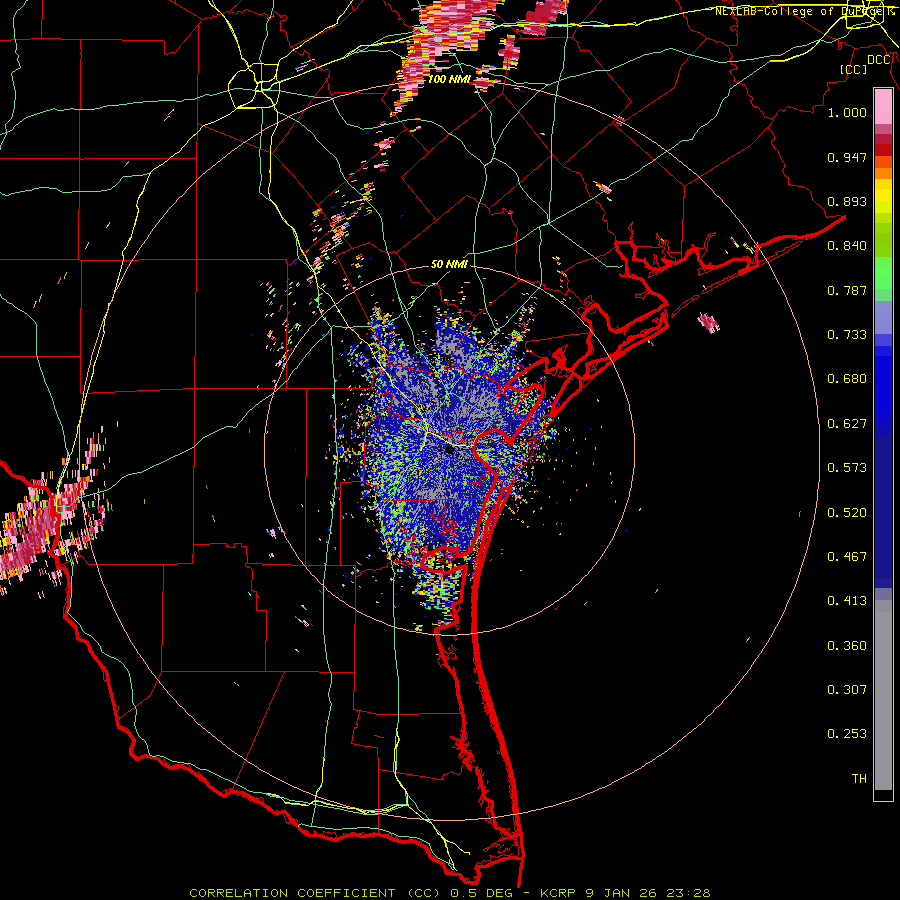Select the 0.947 legend value
Image resolution: width=900 pixels, height=900 pixels.
pos(847,157)
